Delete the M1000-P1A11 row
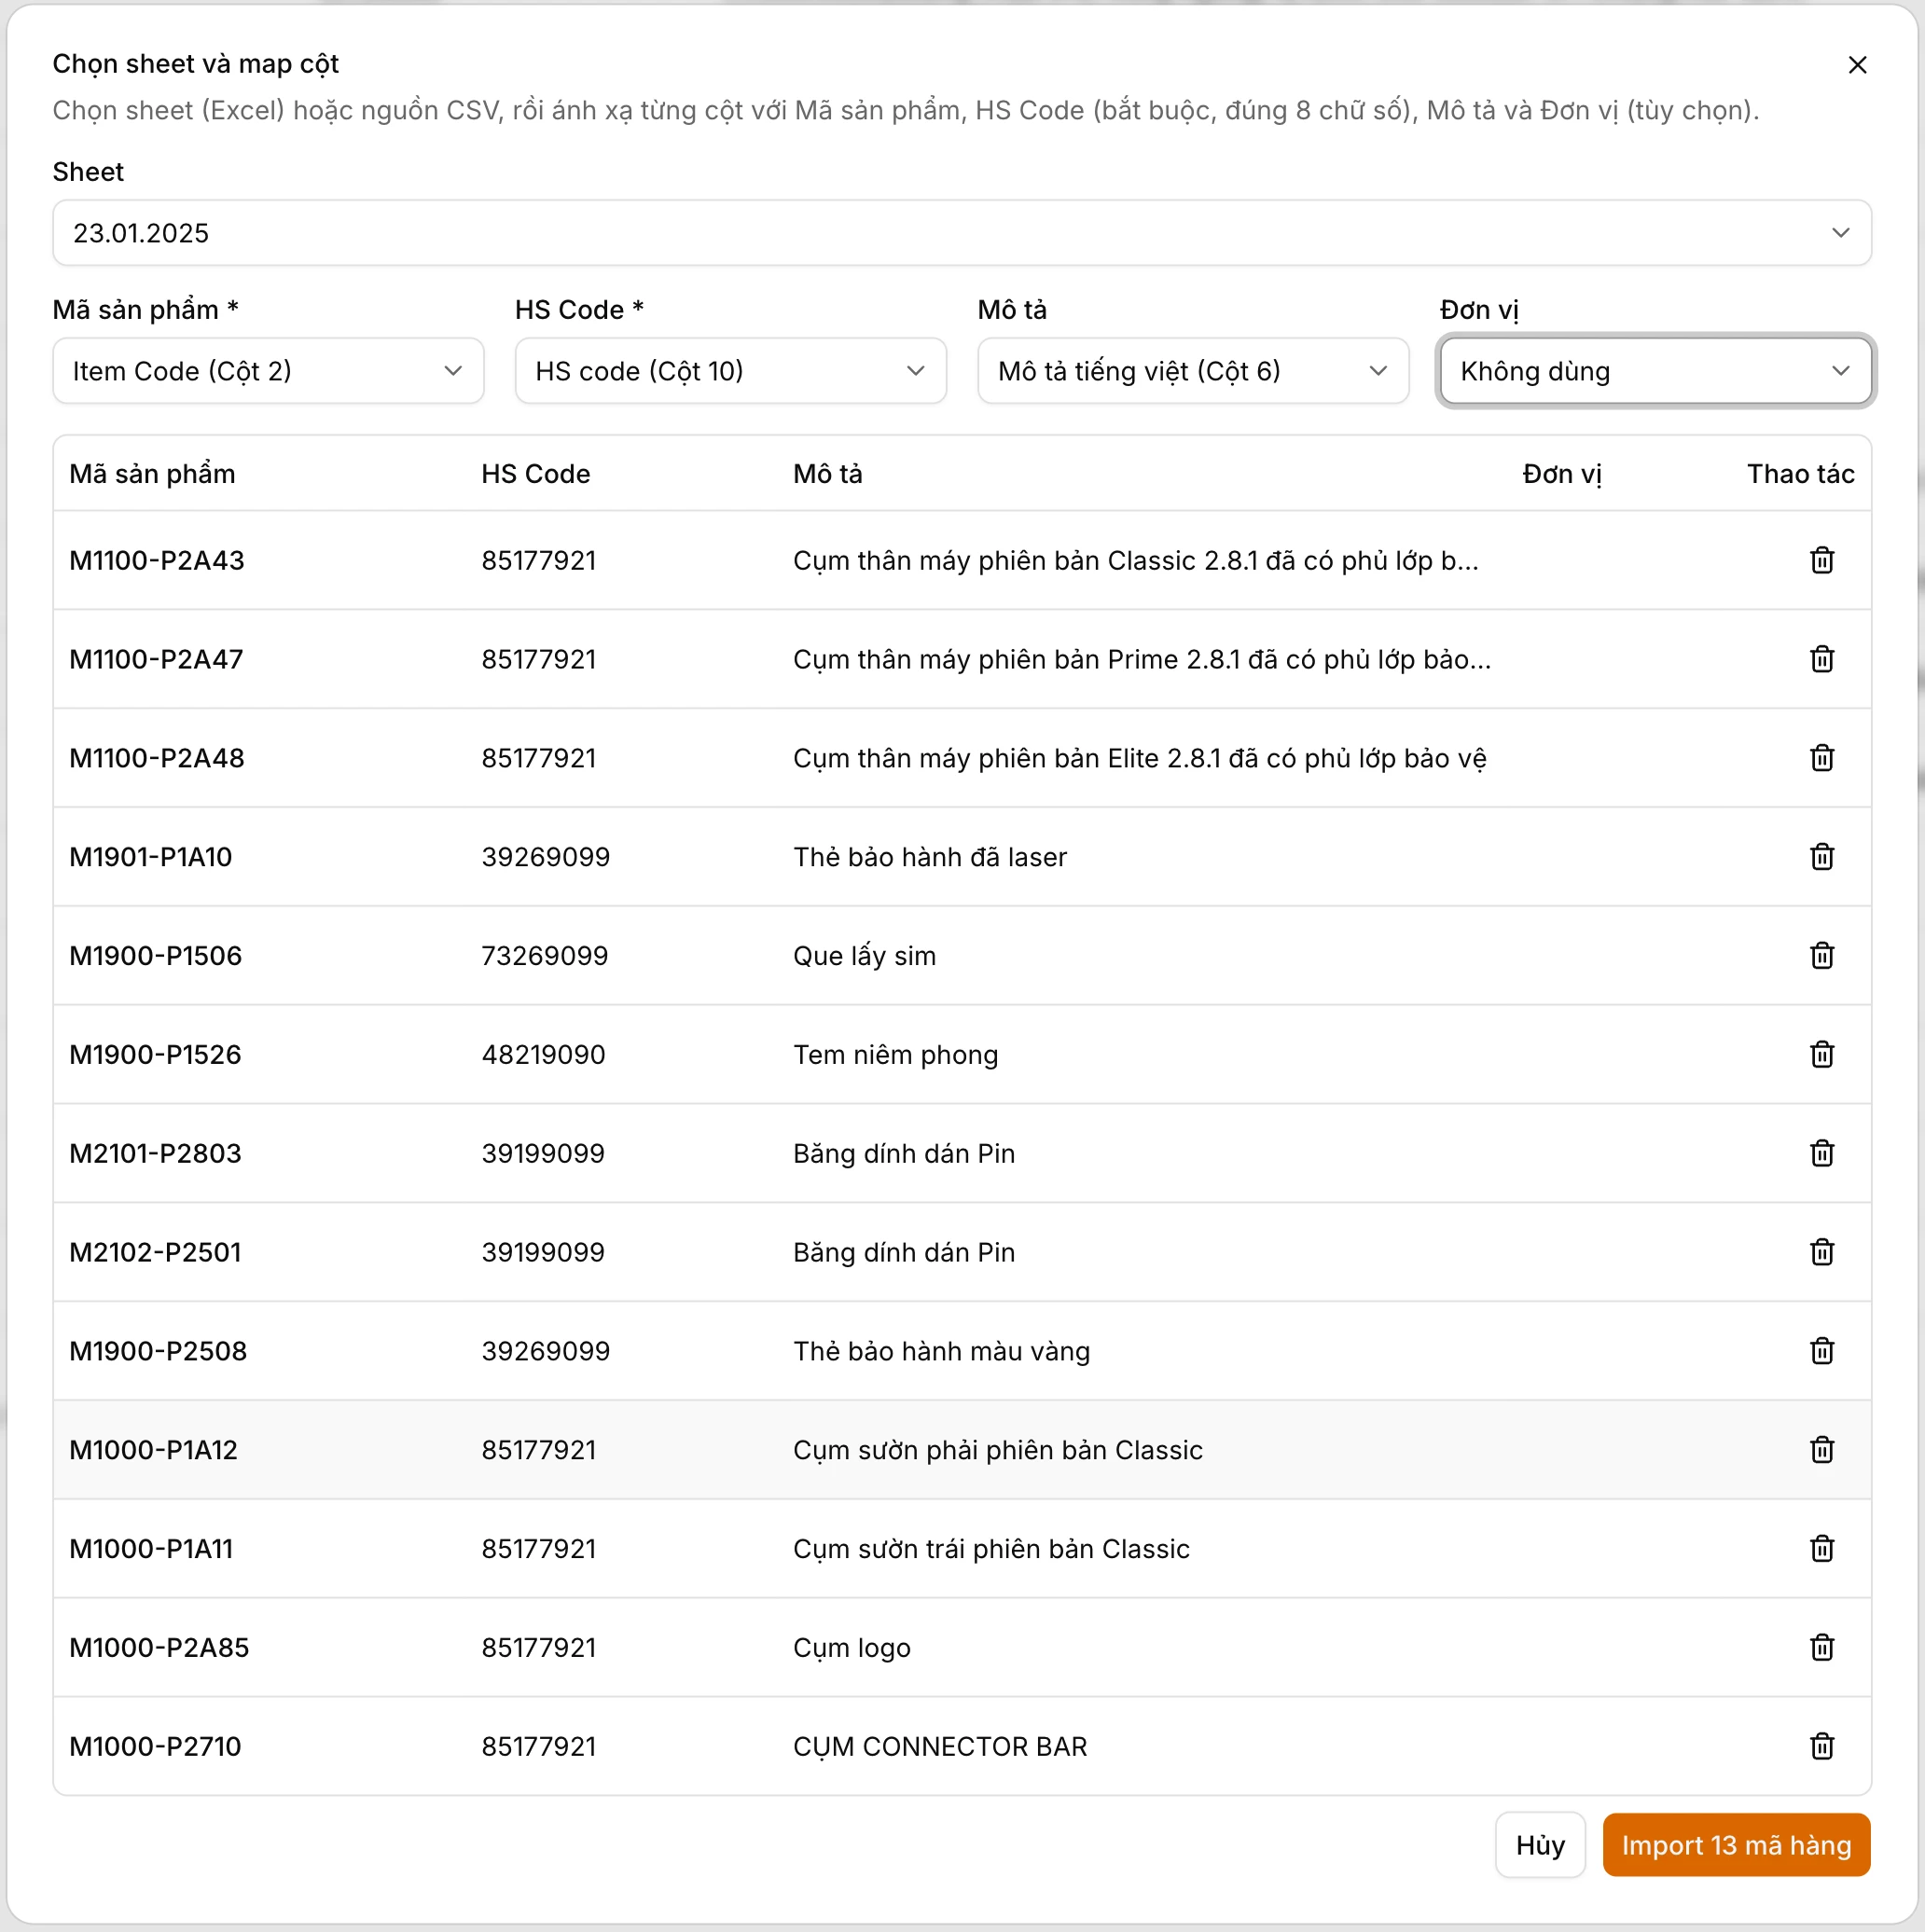 pos(1821,1549)
